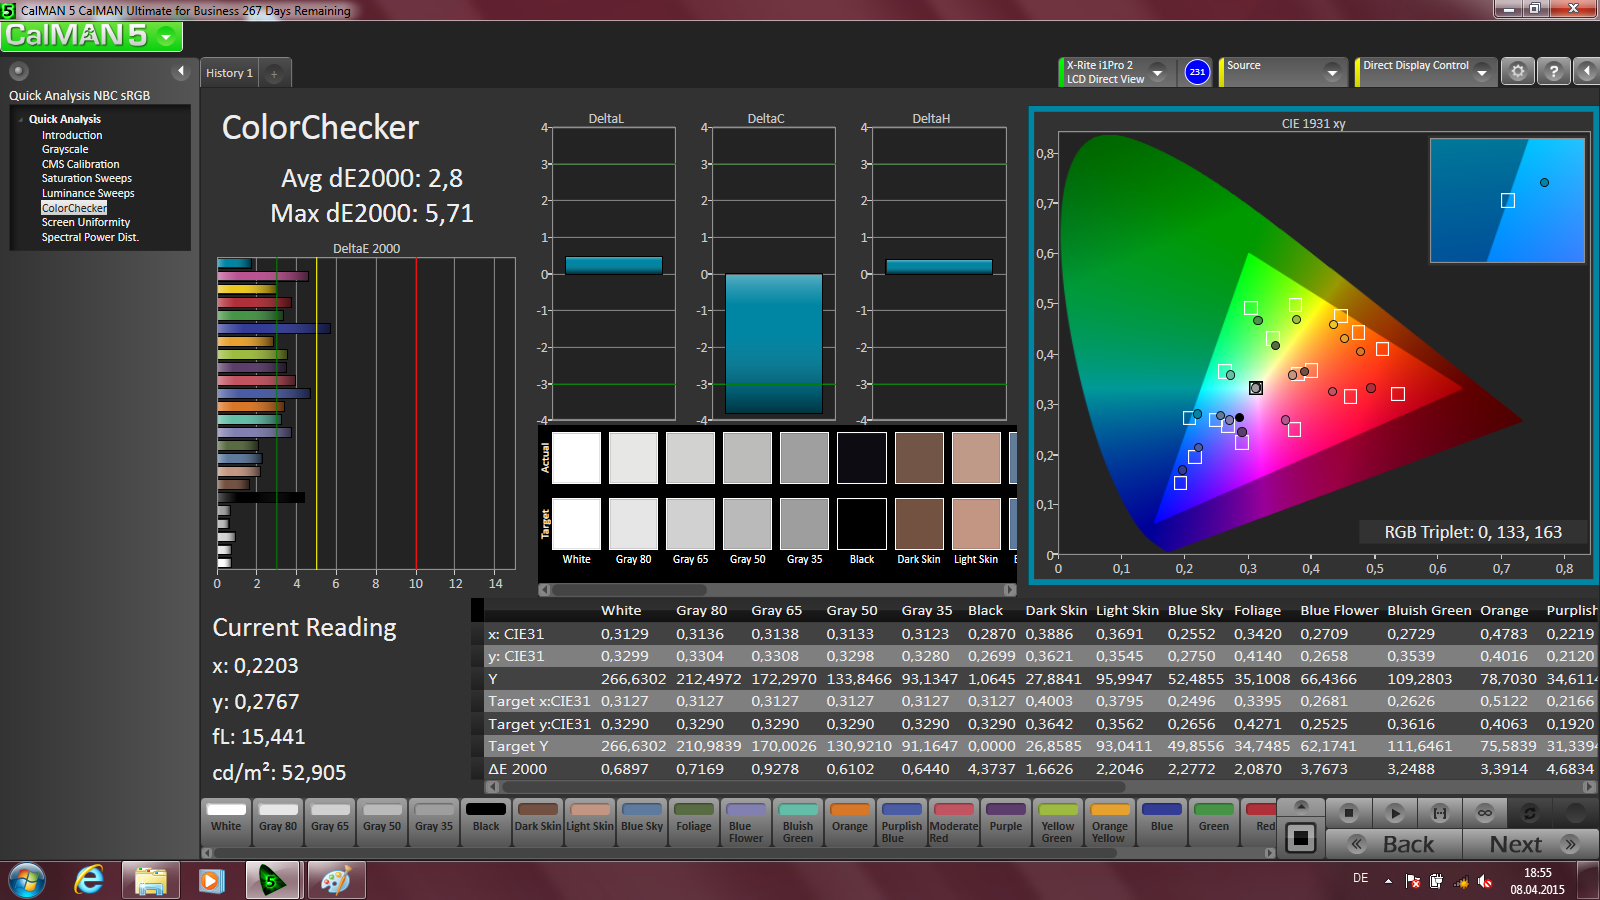
Task: Open settings gear in top toolbar
Action: 1517,72
